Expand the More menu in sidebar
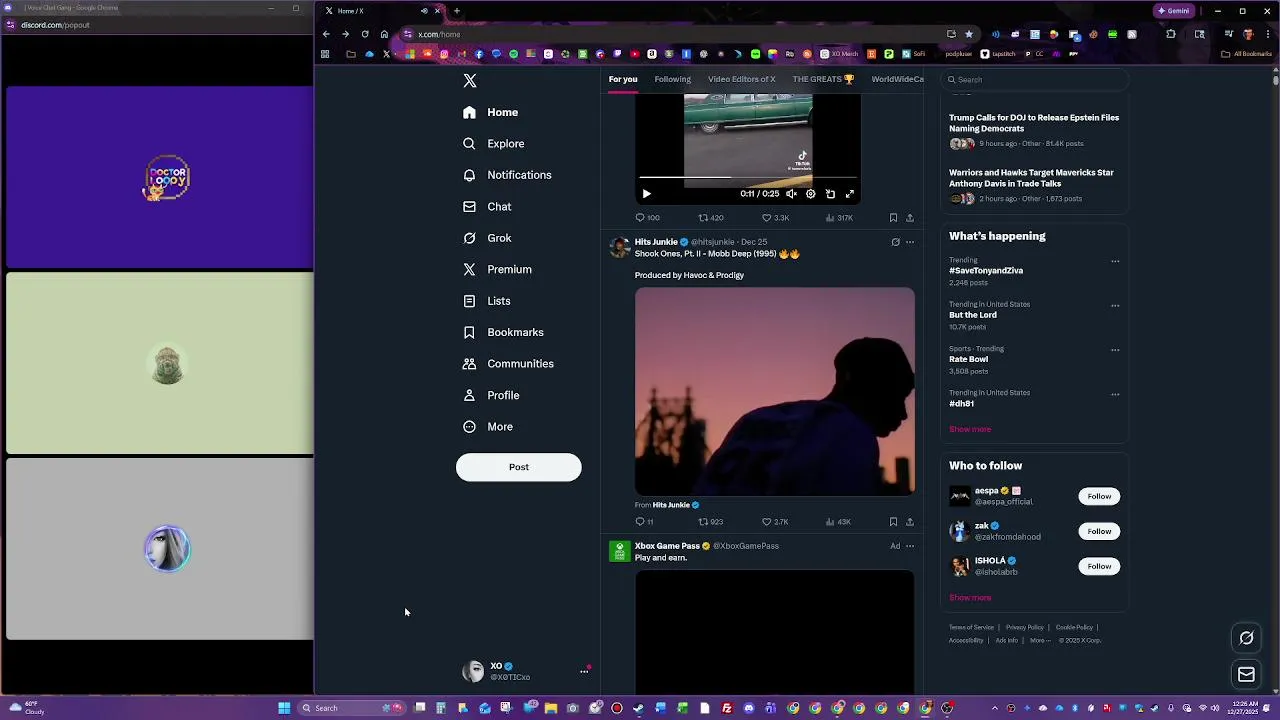Viewport: 1280px width, 720px height. coord(489,427)
